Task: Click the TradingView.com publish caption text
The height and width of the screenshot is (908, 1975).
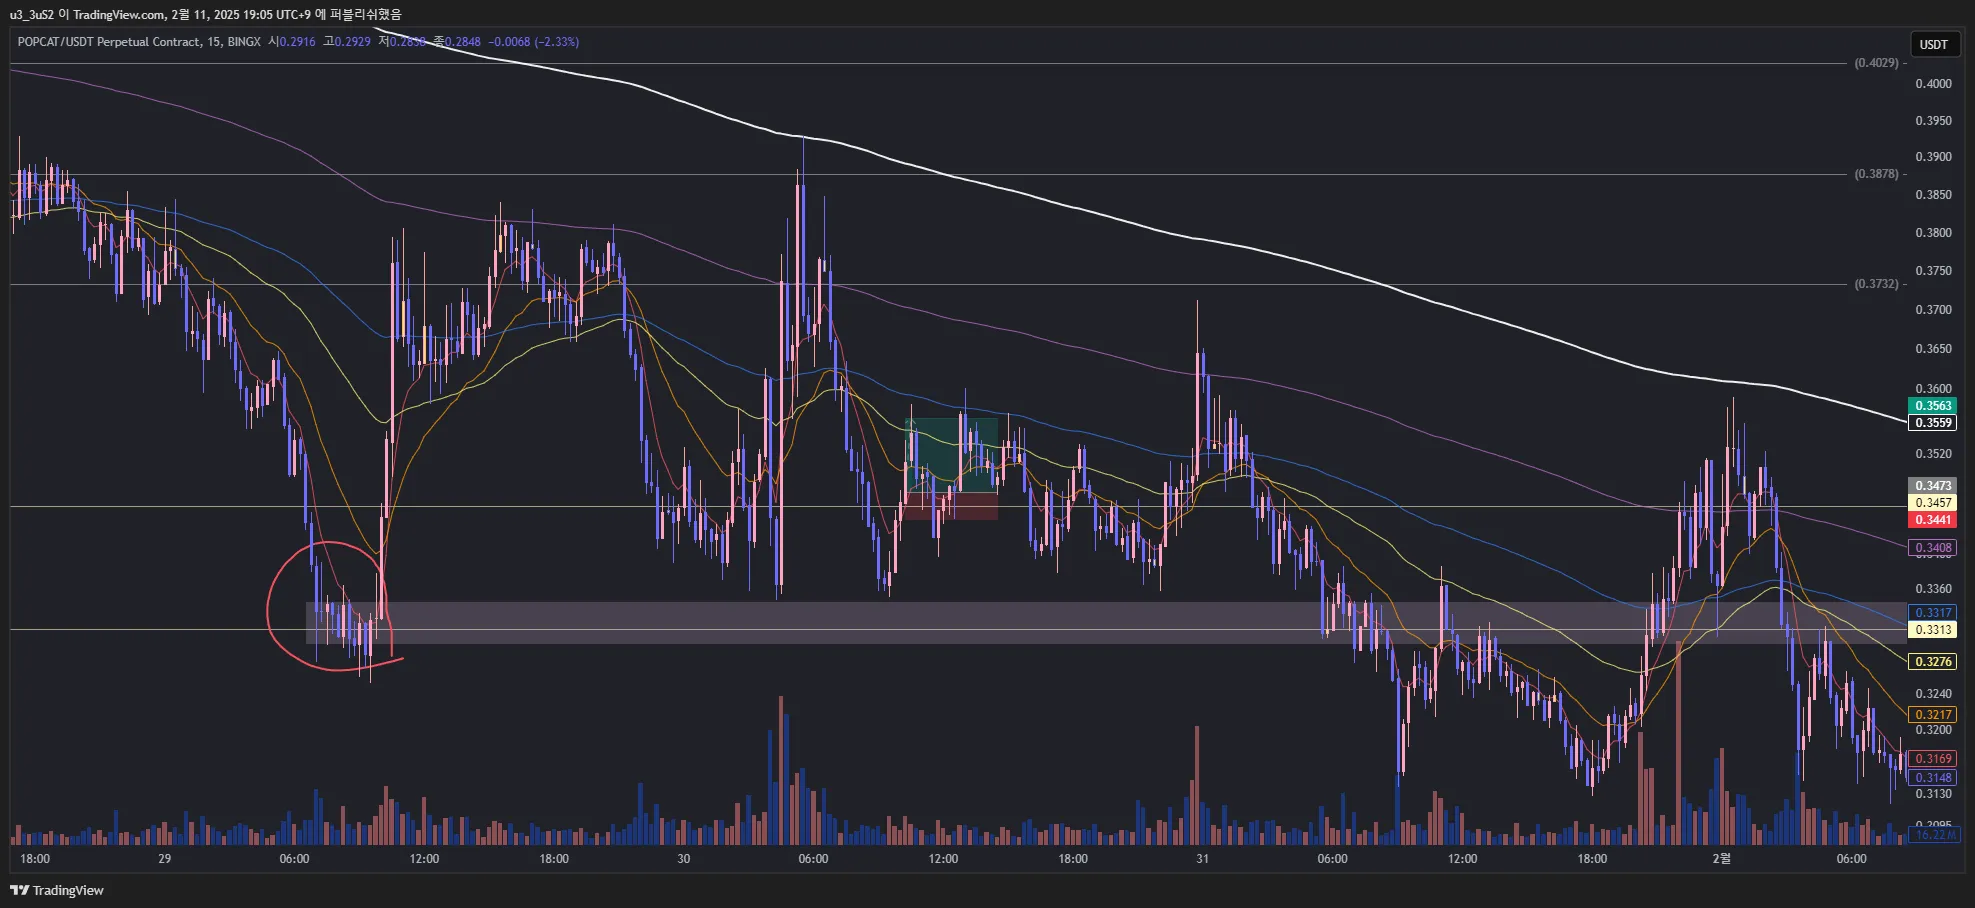Action: (x=205, y=14)
